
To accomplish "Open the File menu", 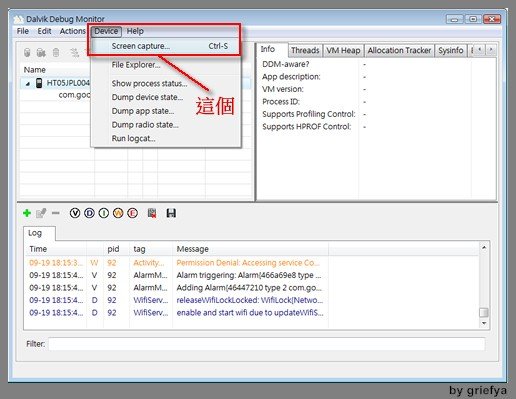I will click(x=23, y=31).
